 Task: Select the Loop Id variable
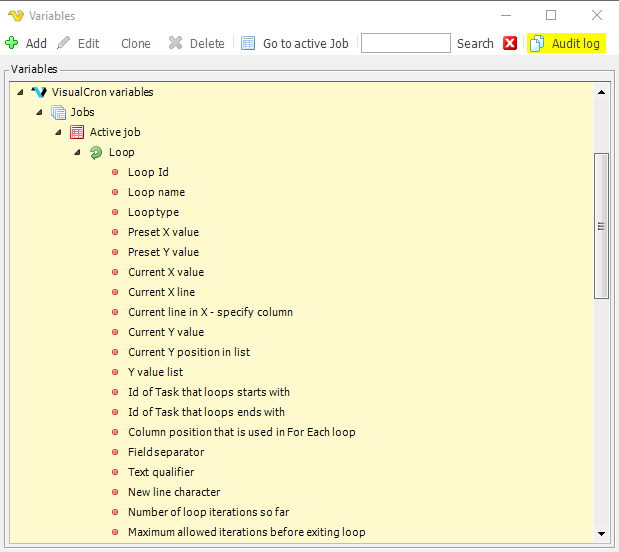(x=148, y=172)
